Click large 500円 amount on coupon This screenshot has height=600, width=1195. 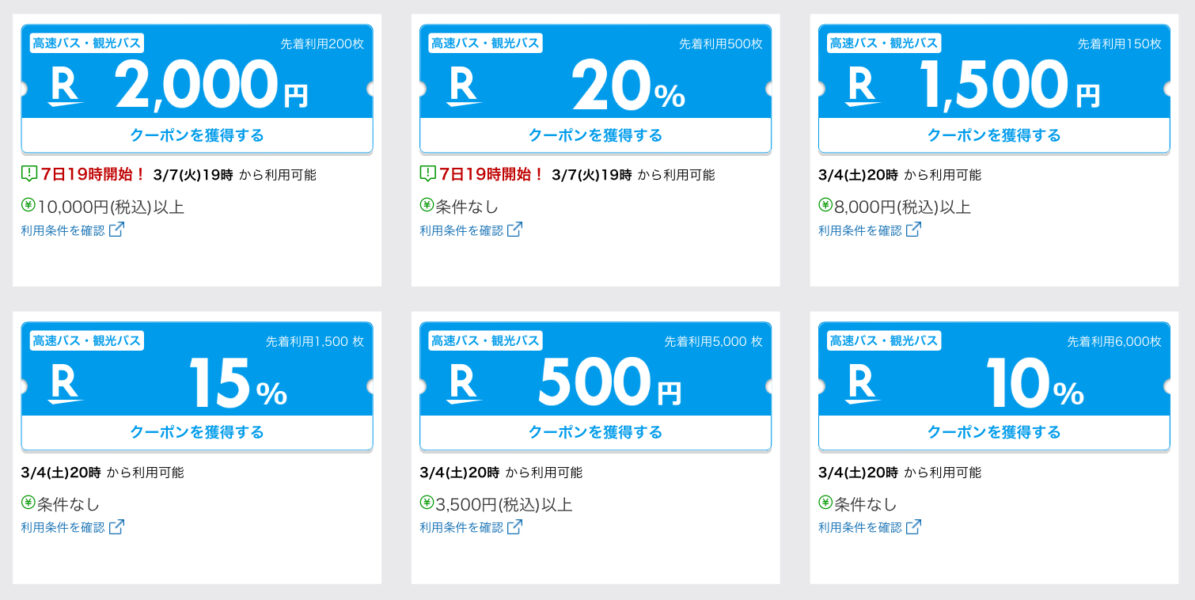pos(610,383)
